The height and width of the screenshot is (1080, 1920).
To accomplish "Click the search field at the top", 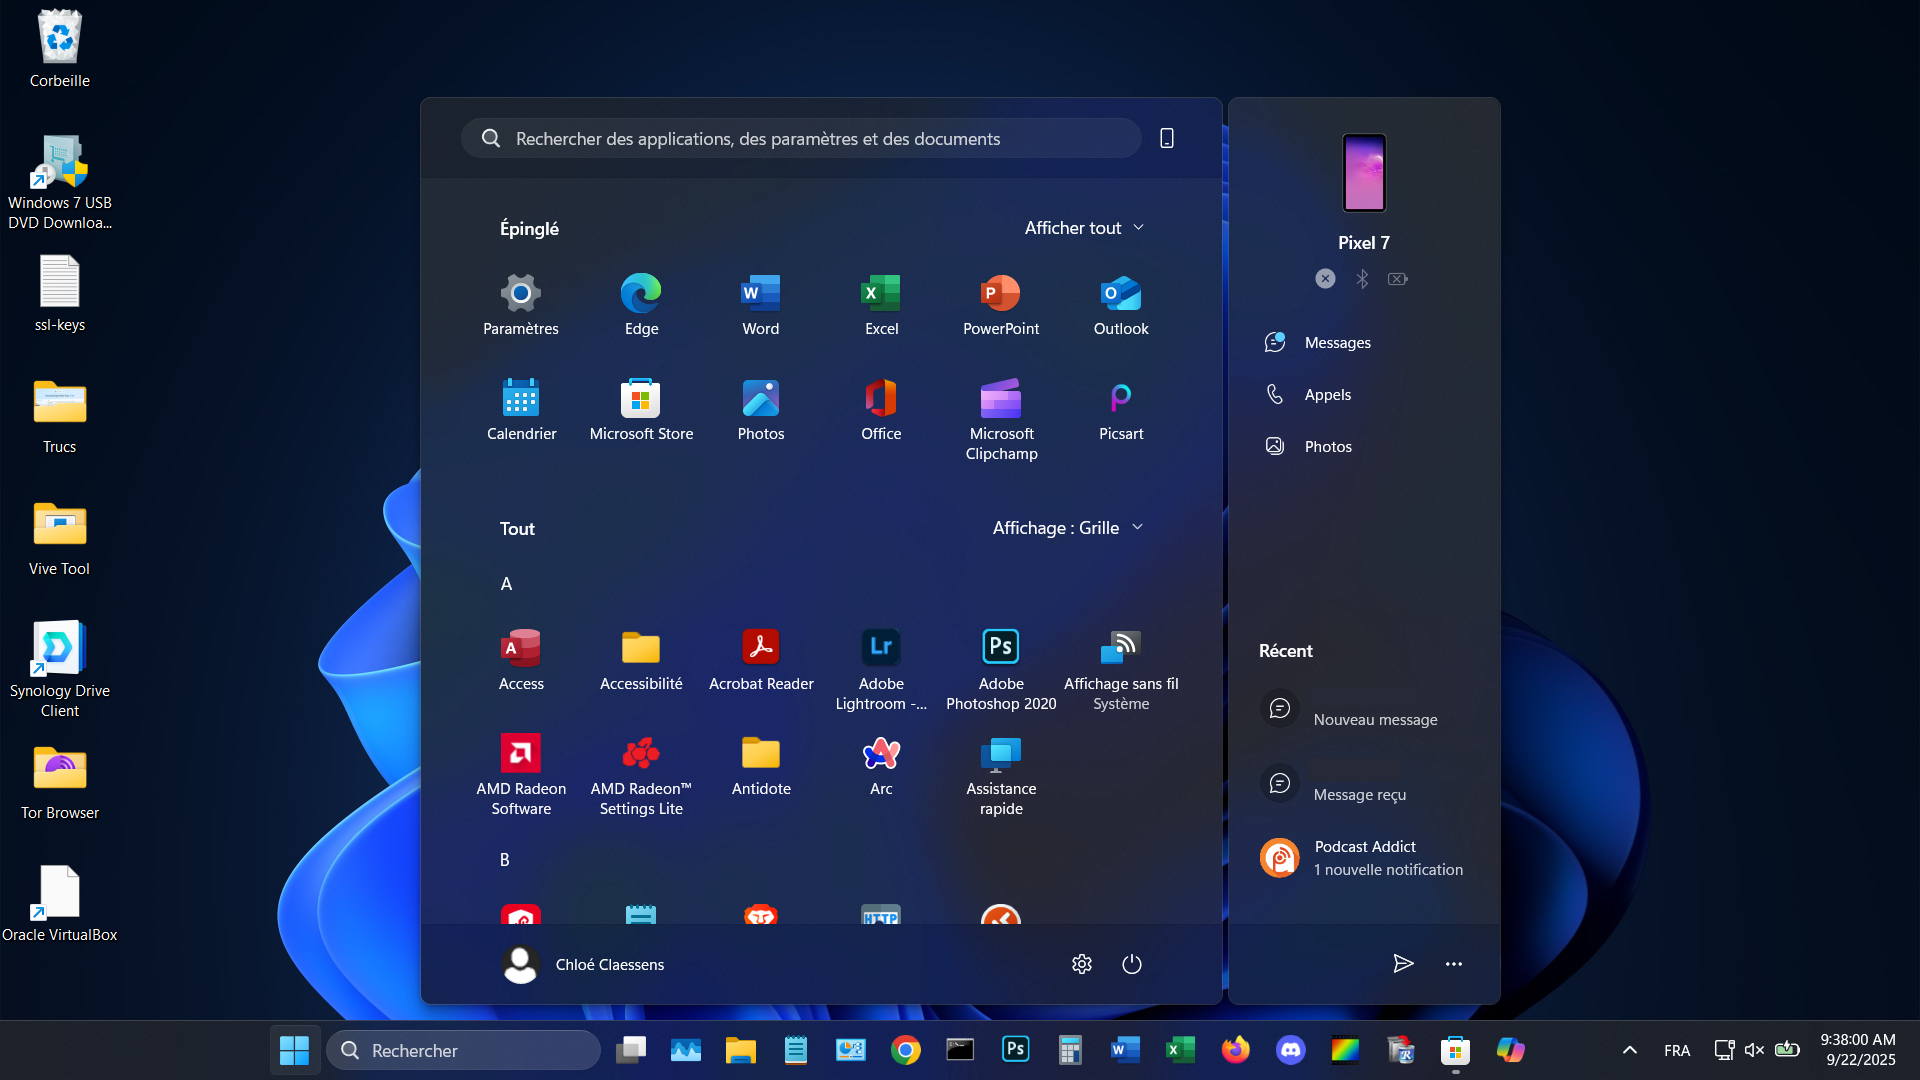I will tap(800, 138).
